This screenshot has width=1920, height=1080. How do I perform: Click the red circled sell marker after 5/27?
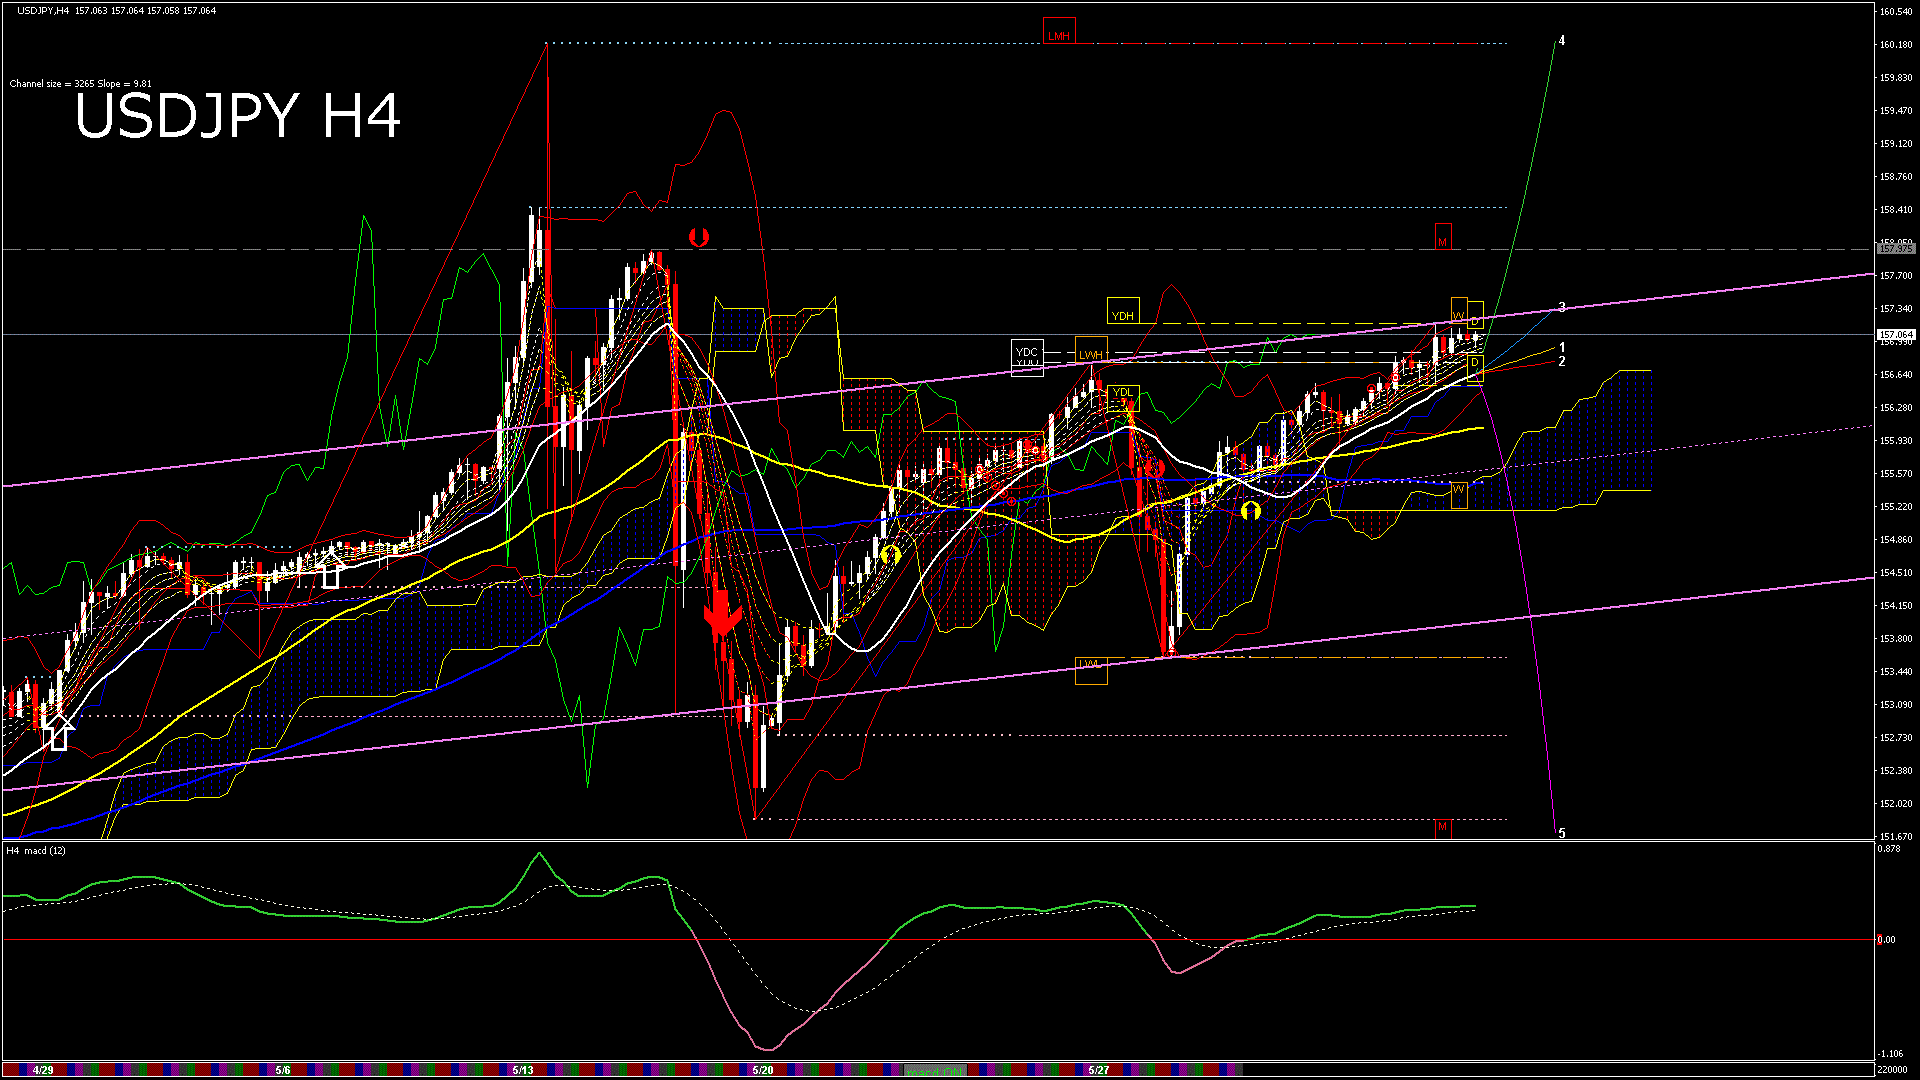1155,468
